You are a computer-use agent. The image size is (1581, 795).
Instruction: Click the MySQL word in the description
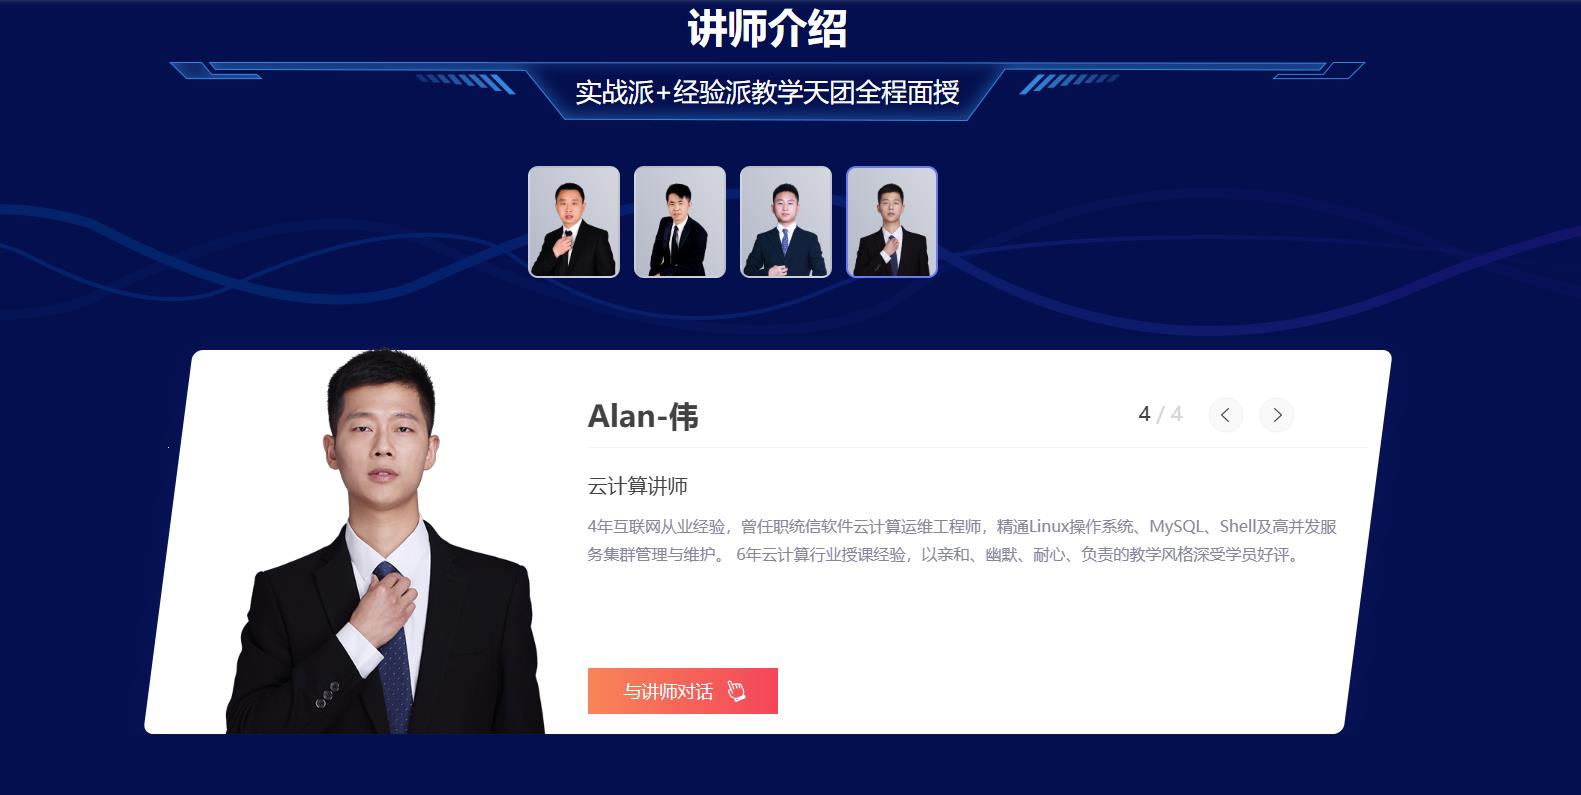tap(1177, 526)
